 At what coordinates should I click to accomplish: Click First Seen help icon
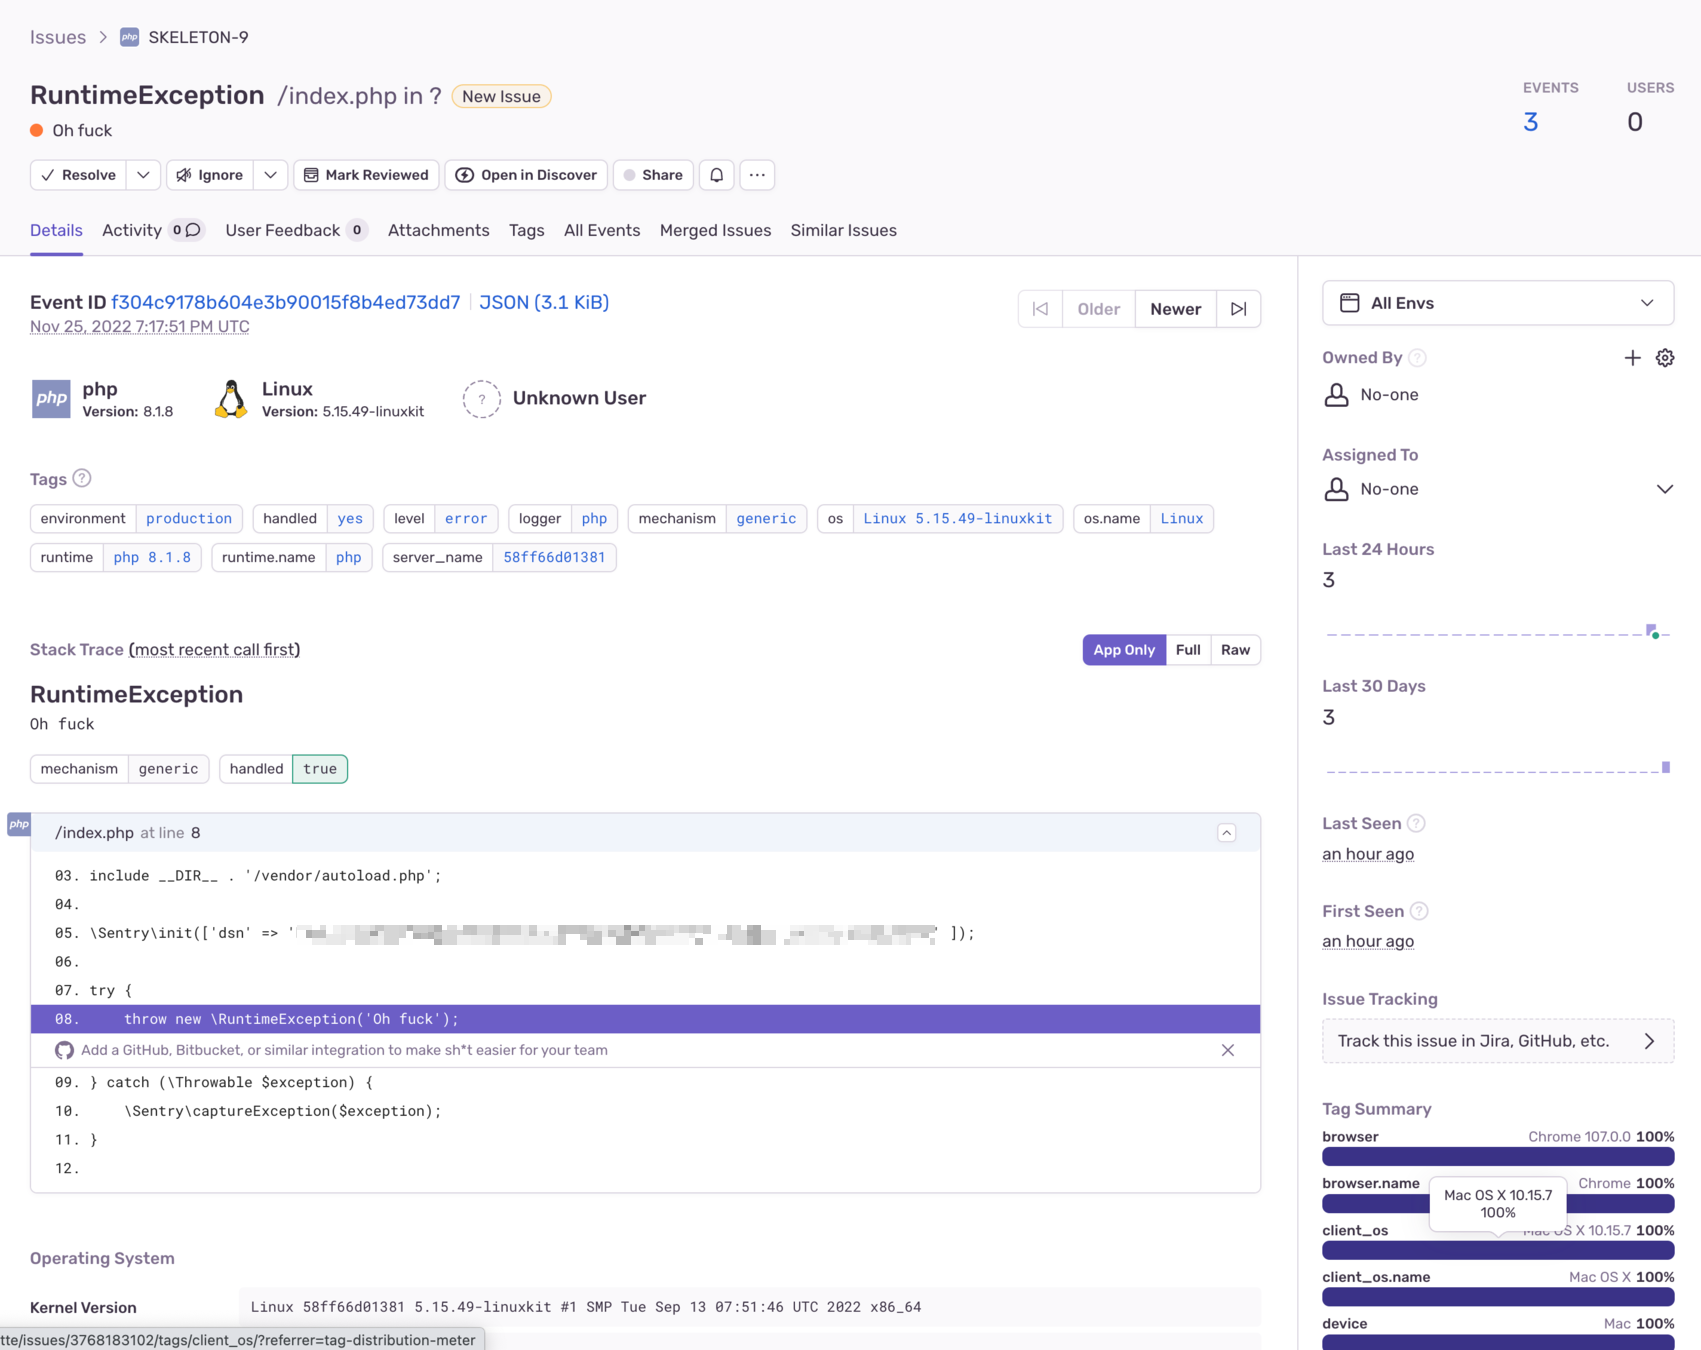pyautogui.click(x=1419, y=911)
